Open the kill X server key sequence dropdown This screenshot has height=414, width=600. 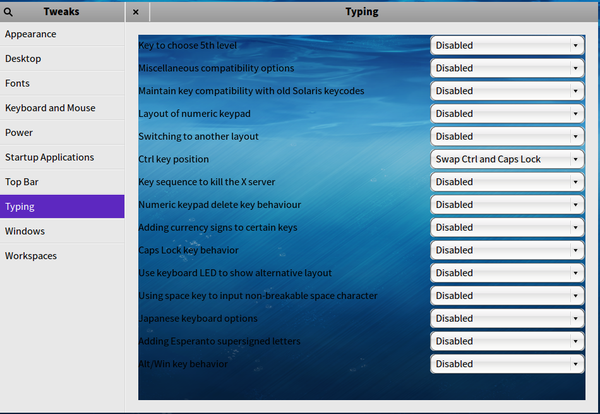pyautogui.click(x=507, y=182)
